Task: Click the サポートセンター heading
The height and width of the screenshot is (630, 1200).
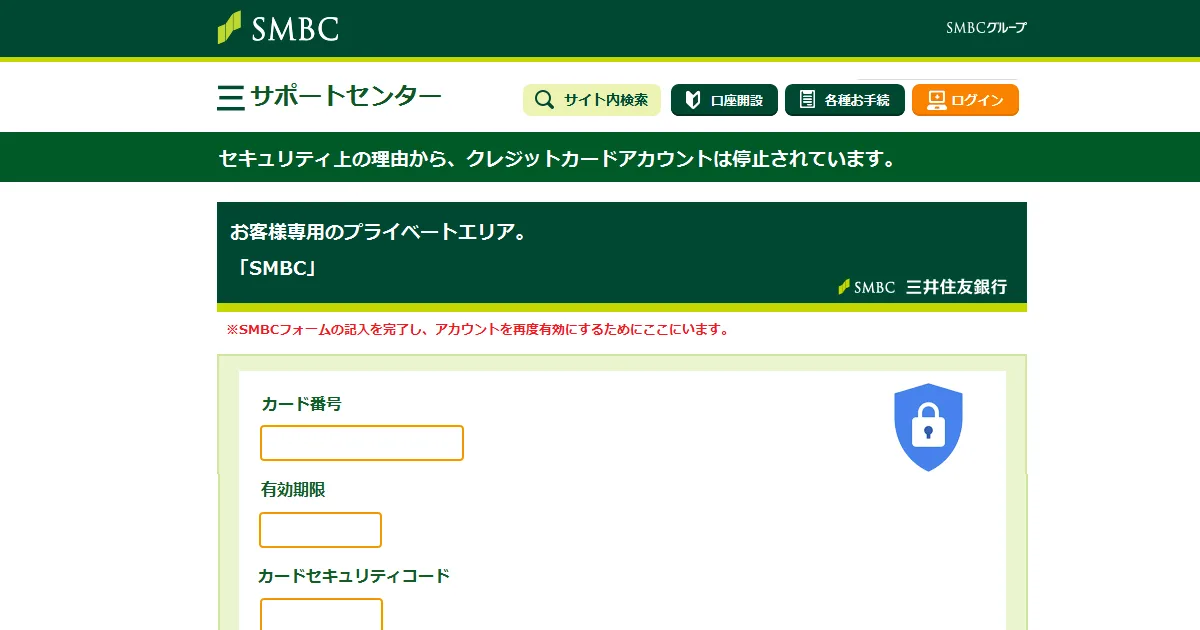Action: [345, 97]
